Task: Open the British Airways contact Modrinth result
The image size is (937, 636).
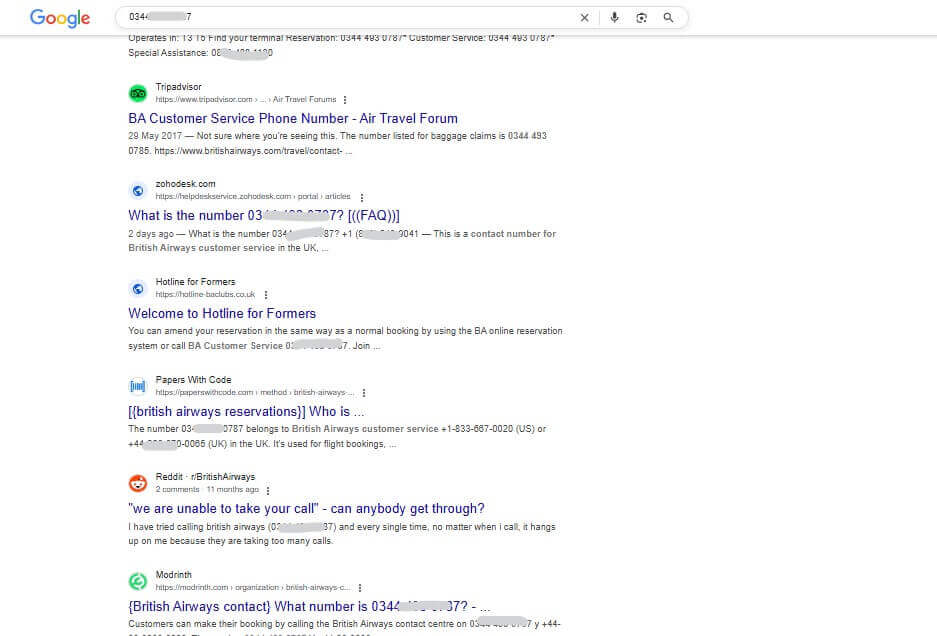Action: click(x=309, y=606)
